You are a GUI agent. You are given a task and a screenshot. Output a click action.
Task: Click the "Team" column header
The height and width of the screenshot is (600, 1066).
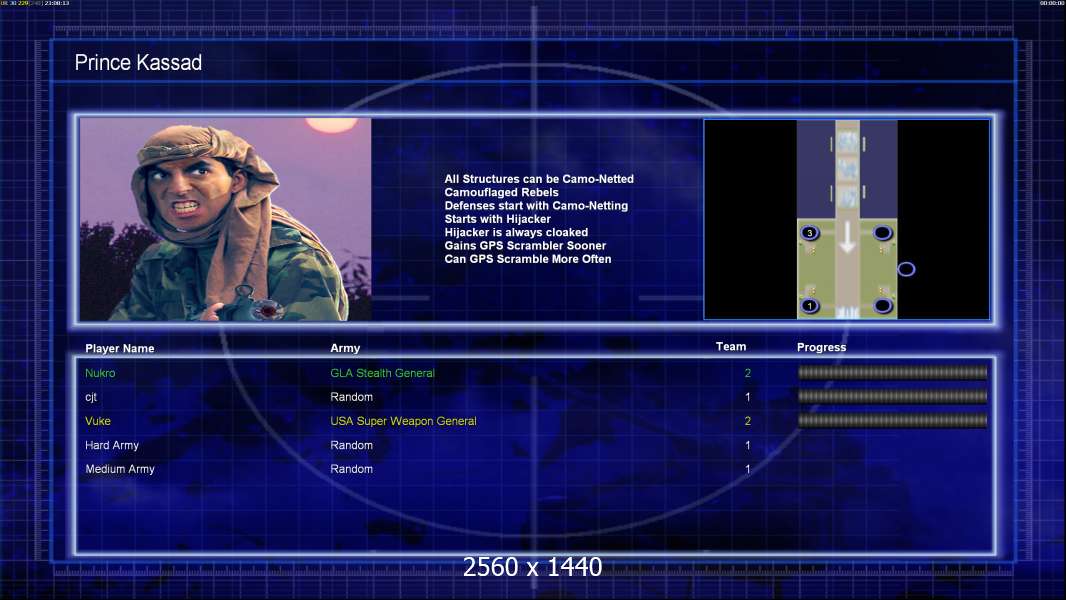tap(731, 347)
